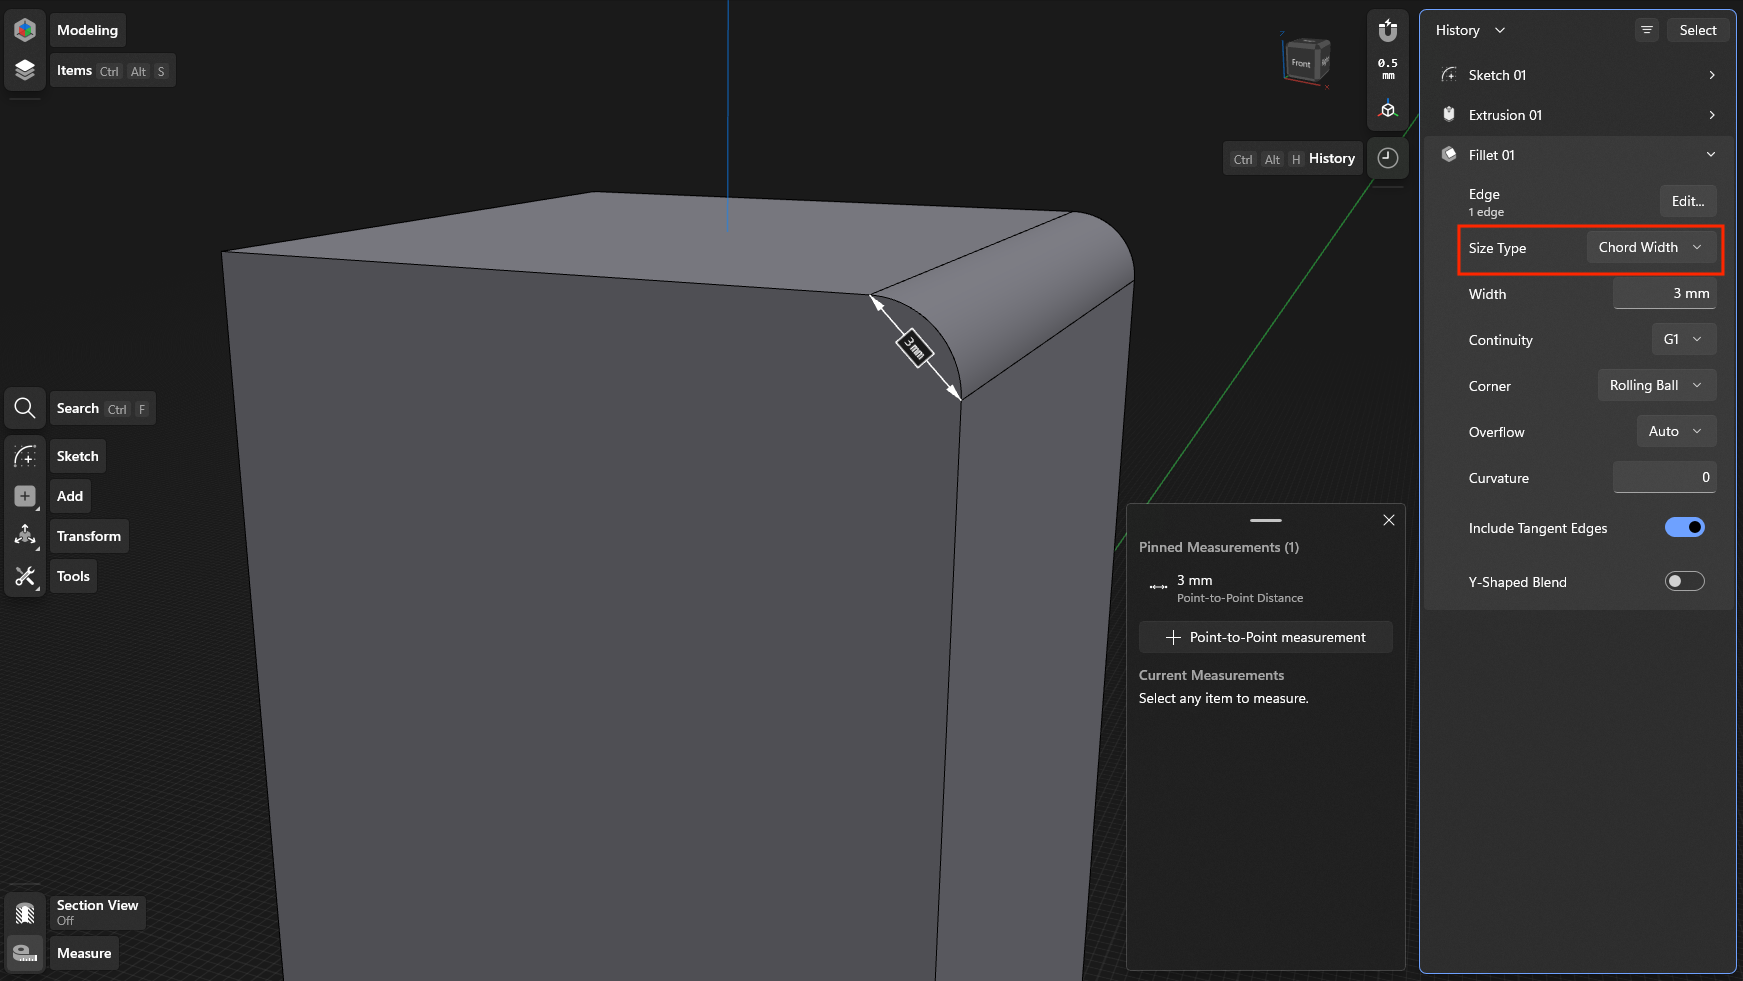Click the Select button in History panel

click(x=1697, y=30)
